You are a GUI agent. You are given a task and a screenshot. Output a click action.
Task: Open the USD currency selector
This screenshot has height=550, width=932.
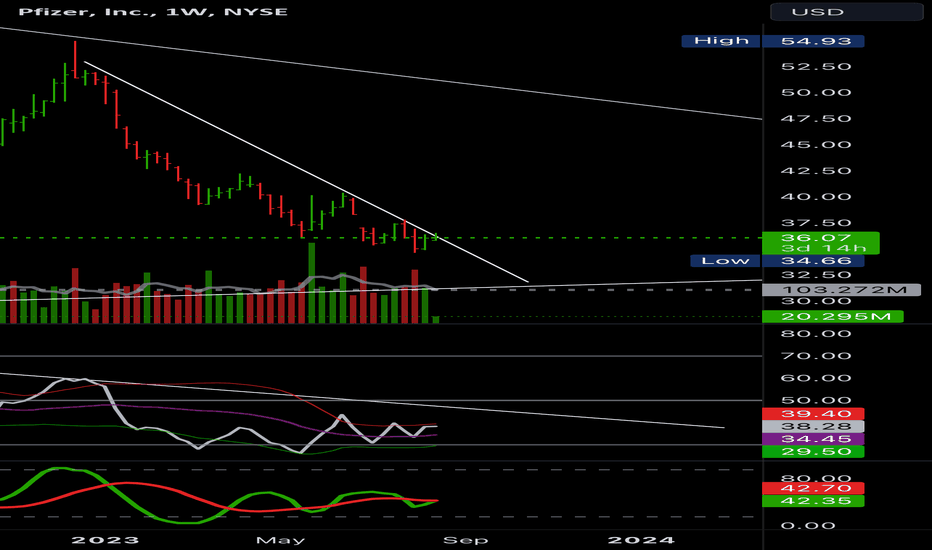point(846,12)
